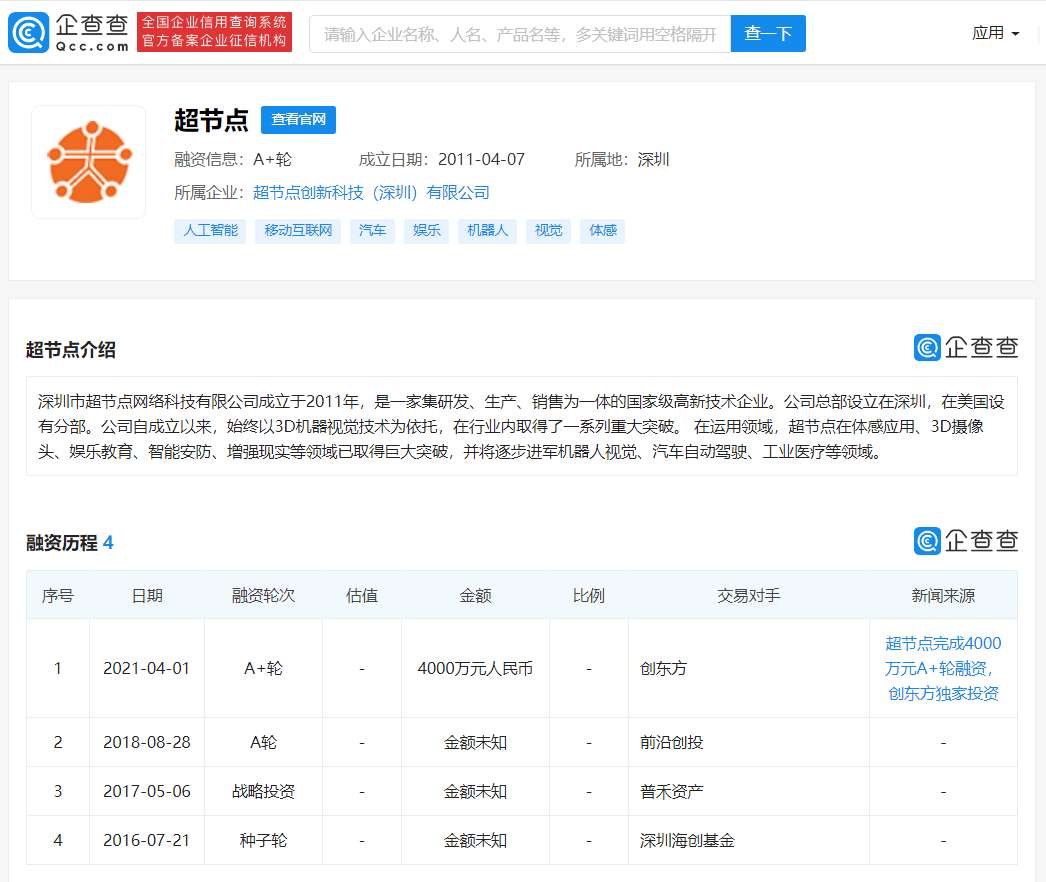Click the date cell 2018-08-28
Screen dimensions: 1046x882
pos(147,742)
